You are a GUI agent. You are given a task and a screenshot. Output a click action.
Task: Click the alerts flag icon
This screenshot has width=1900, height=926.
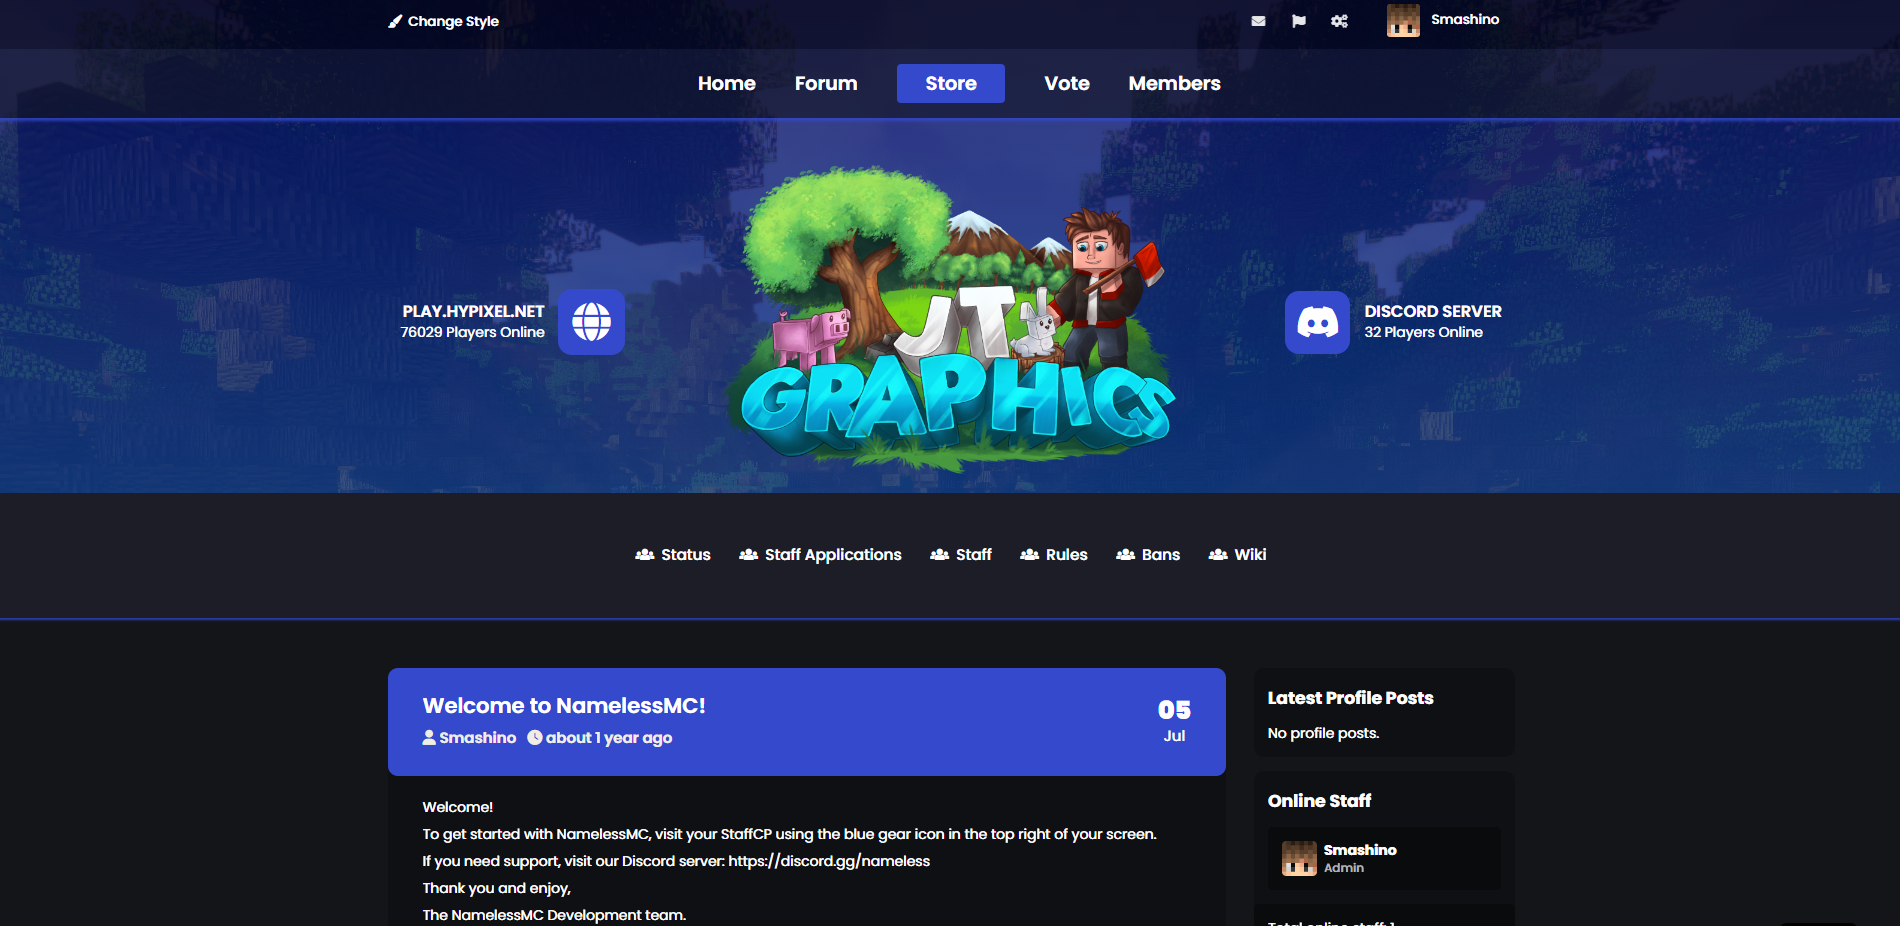point(1299,21)
